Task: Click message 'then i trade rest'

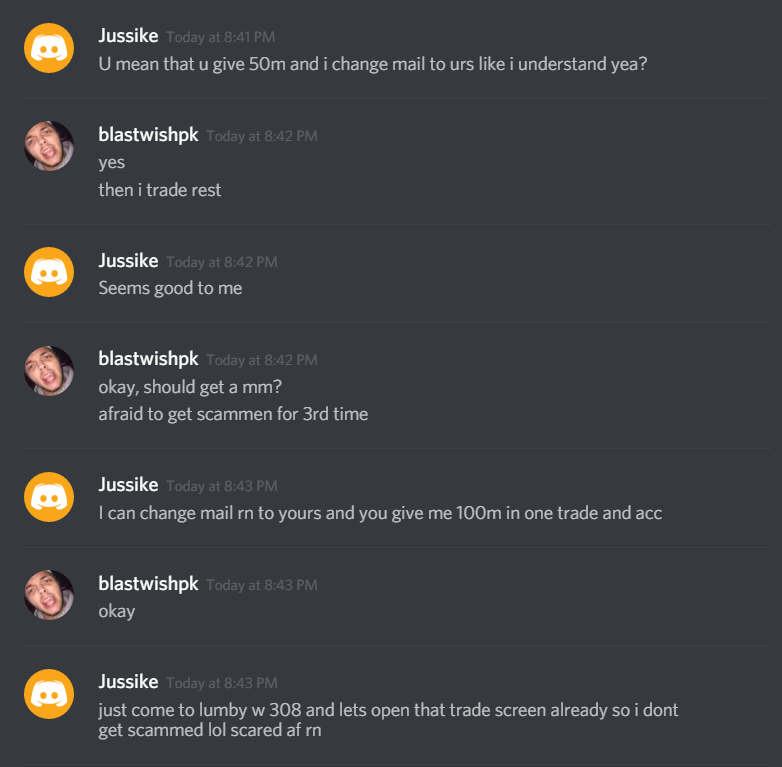Action: click(160, 190)
